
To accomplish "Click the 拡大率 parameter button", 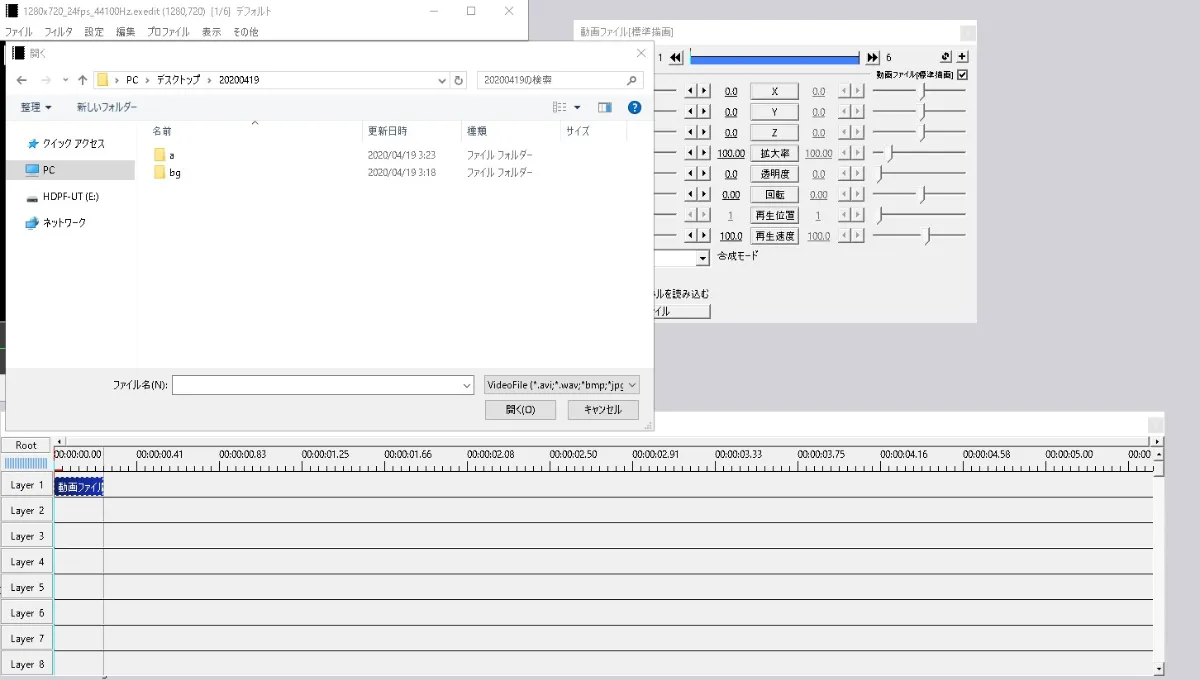I will point(774,153).
